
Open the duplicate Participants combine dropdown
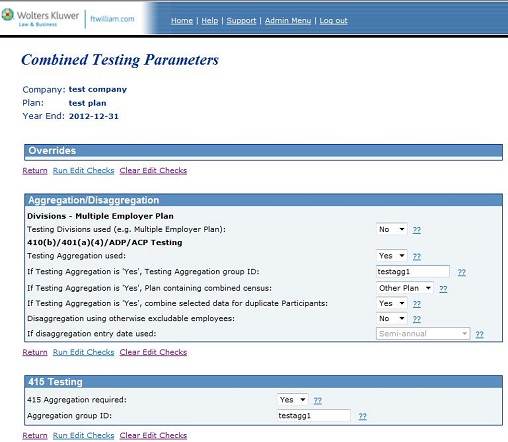(x=392, y=303)
